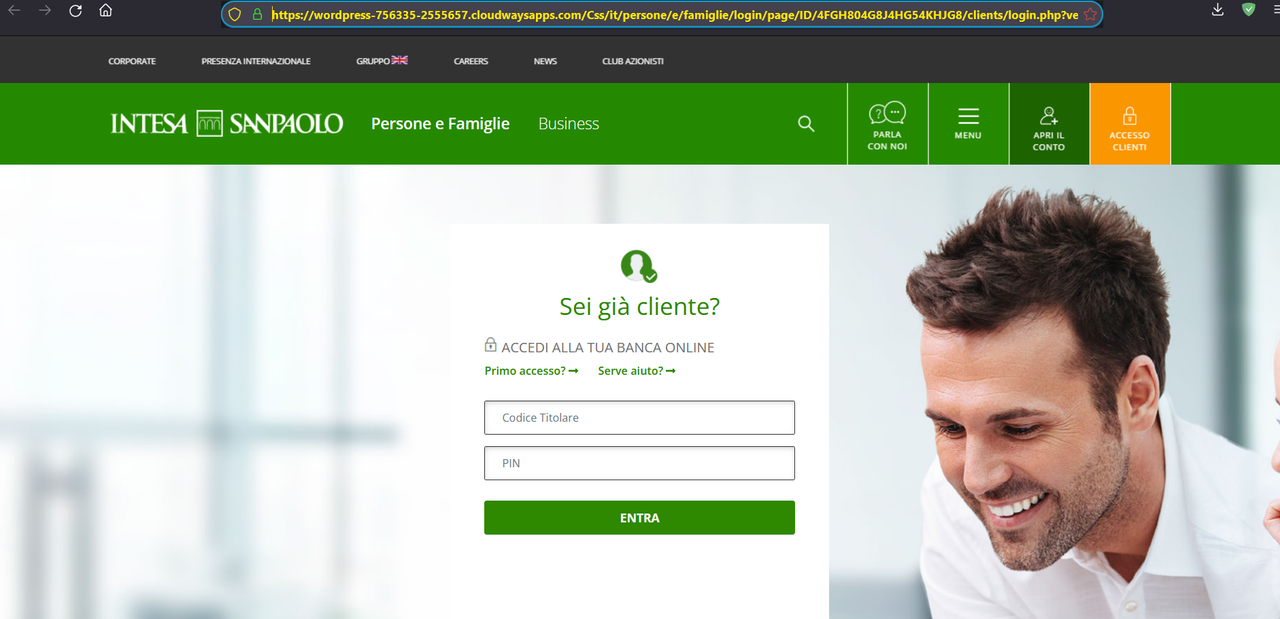Image resolution: width=1280 pixels, height=619 pixels.
Task: Open Corporate top navigation link
Action: 132,61
